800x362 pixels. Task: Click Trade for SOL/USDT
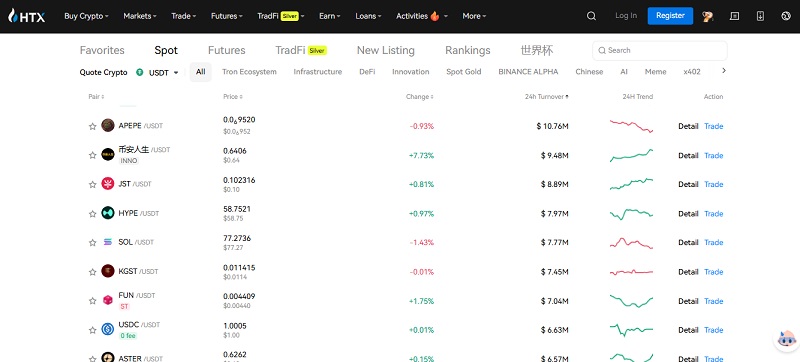714,242
